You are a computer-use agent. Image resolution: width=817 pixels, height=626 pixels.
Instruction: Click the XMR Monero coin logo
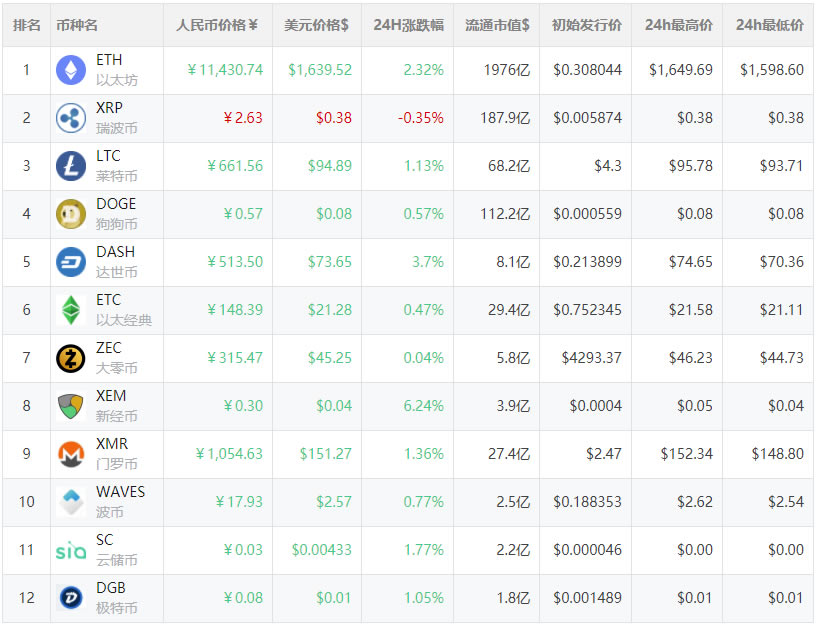pos(71,454)
